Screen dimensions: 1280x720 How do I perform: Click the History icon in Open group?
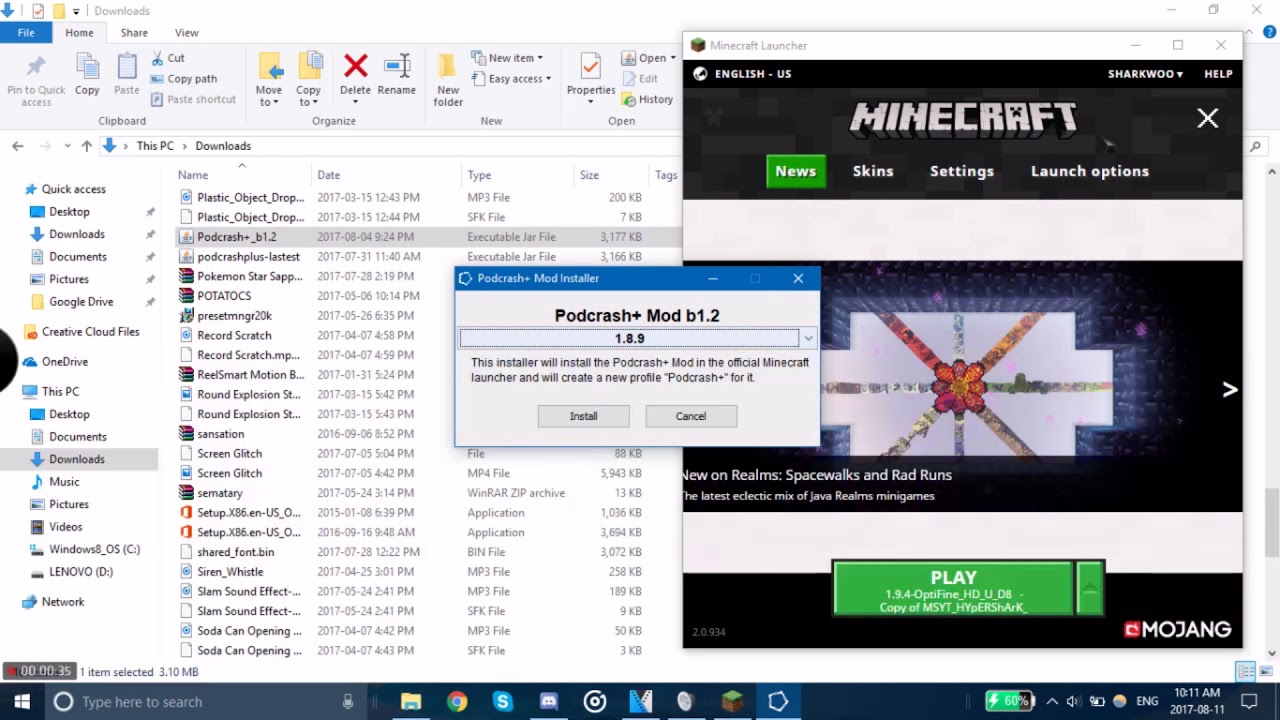pos(629,100)
